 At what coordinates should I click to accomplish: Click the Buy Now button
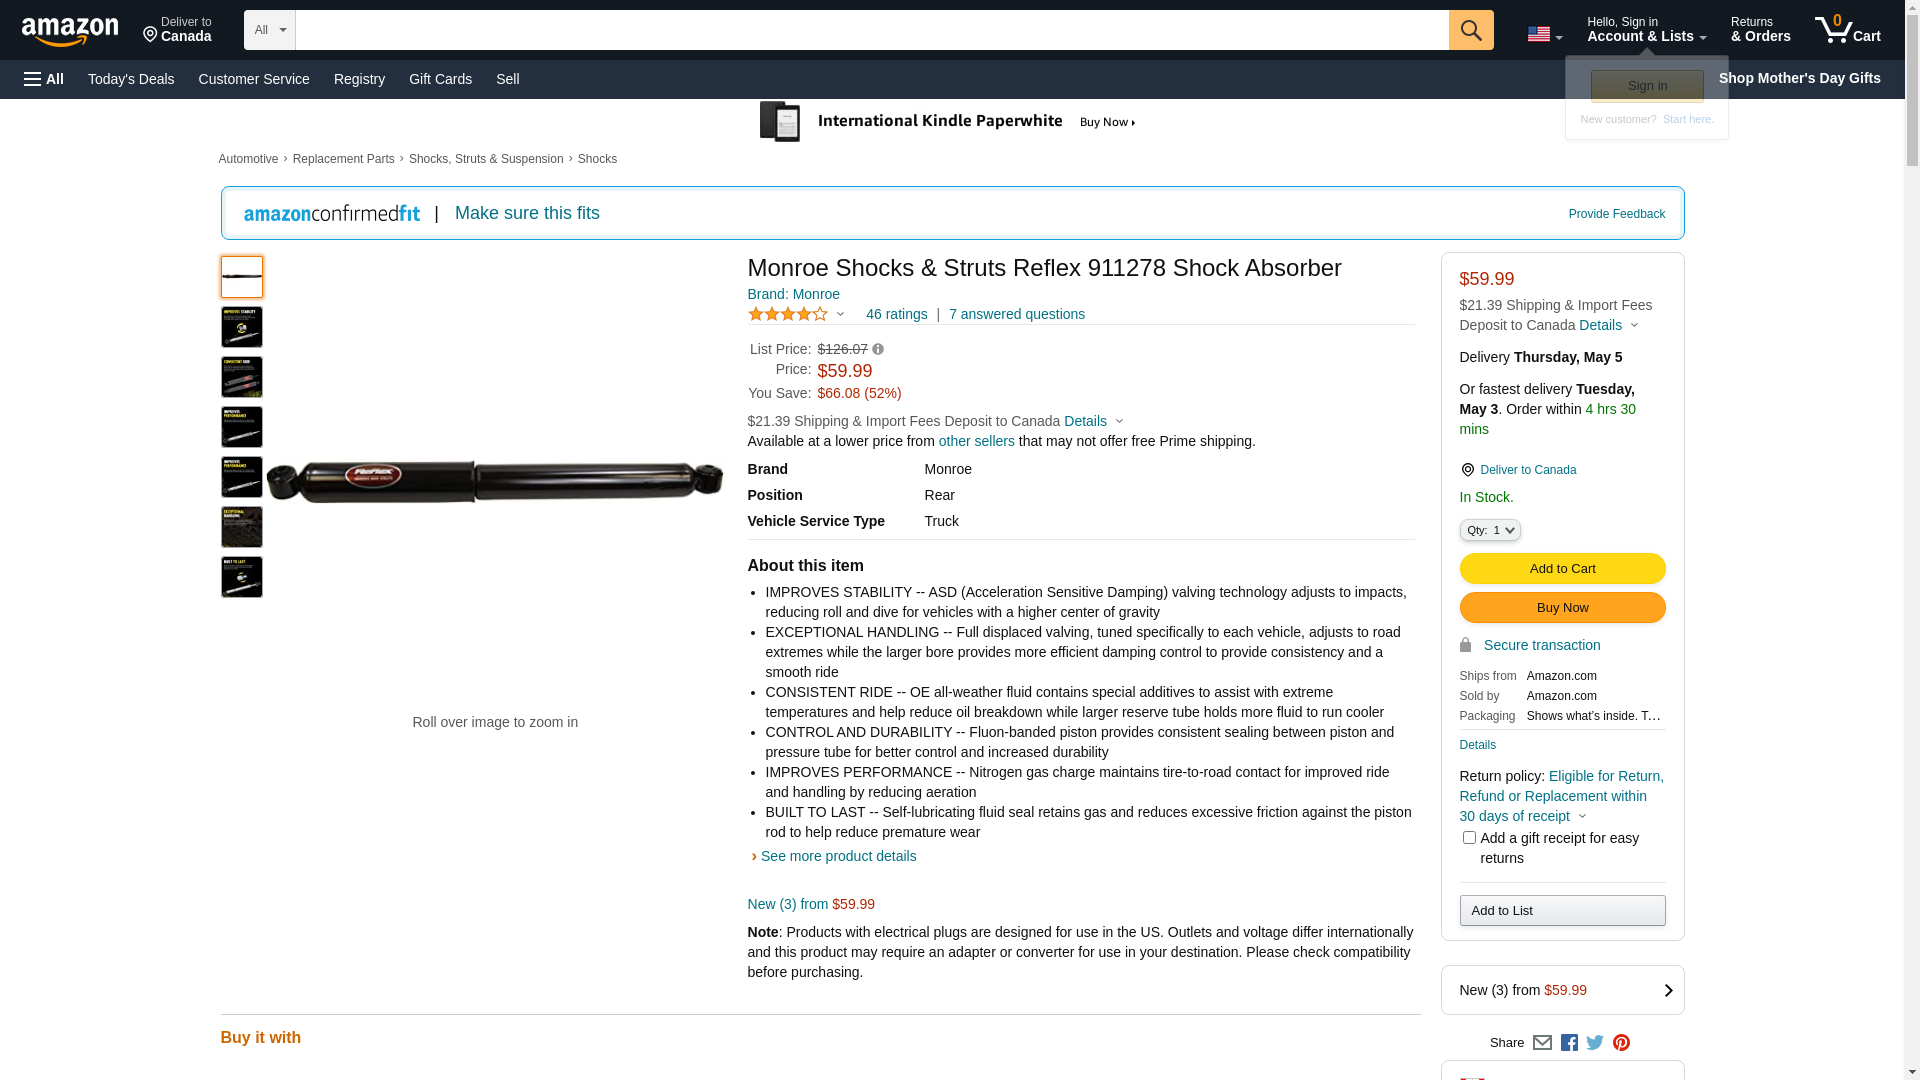(x=1562, y=608)
